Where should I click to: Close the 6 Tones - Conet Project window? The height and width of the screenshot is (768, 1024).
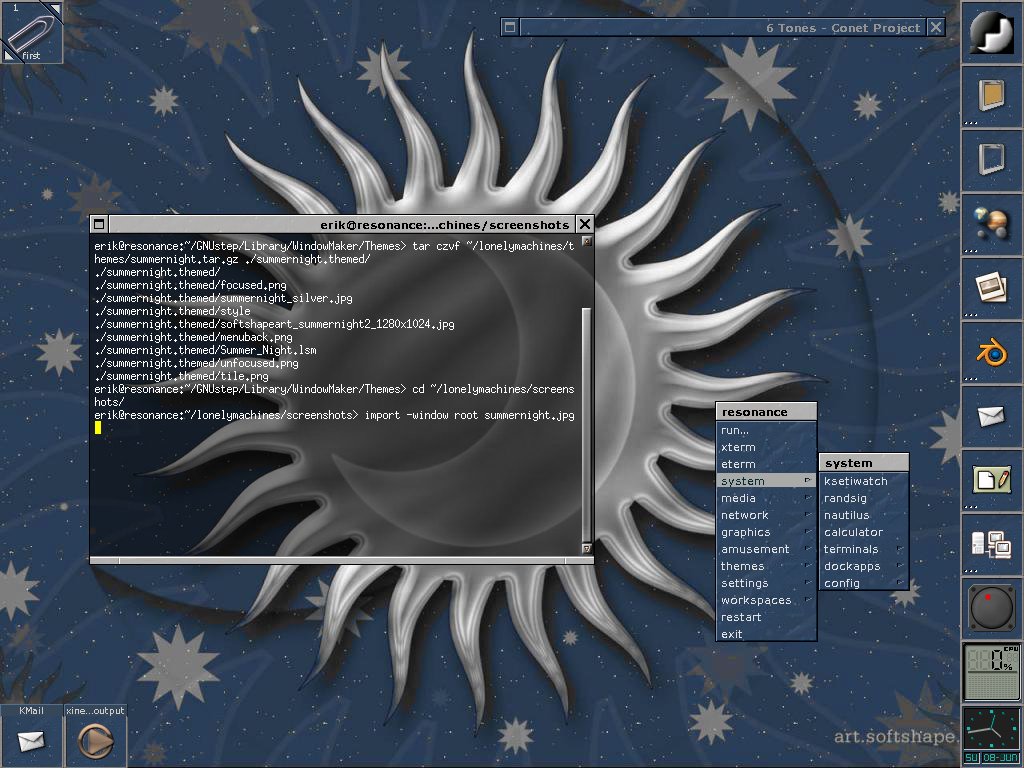[936, 27]
